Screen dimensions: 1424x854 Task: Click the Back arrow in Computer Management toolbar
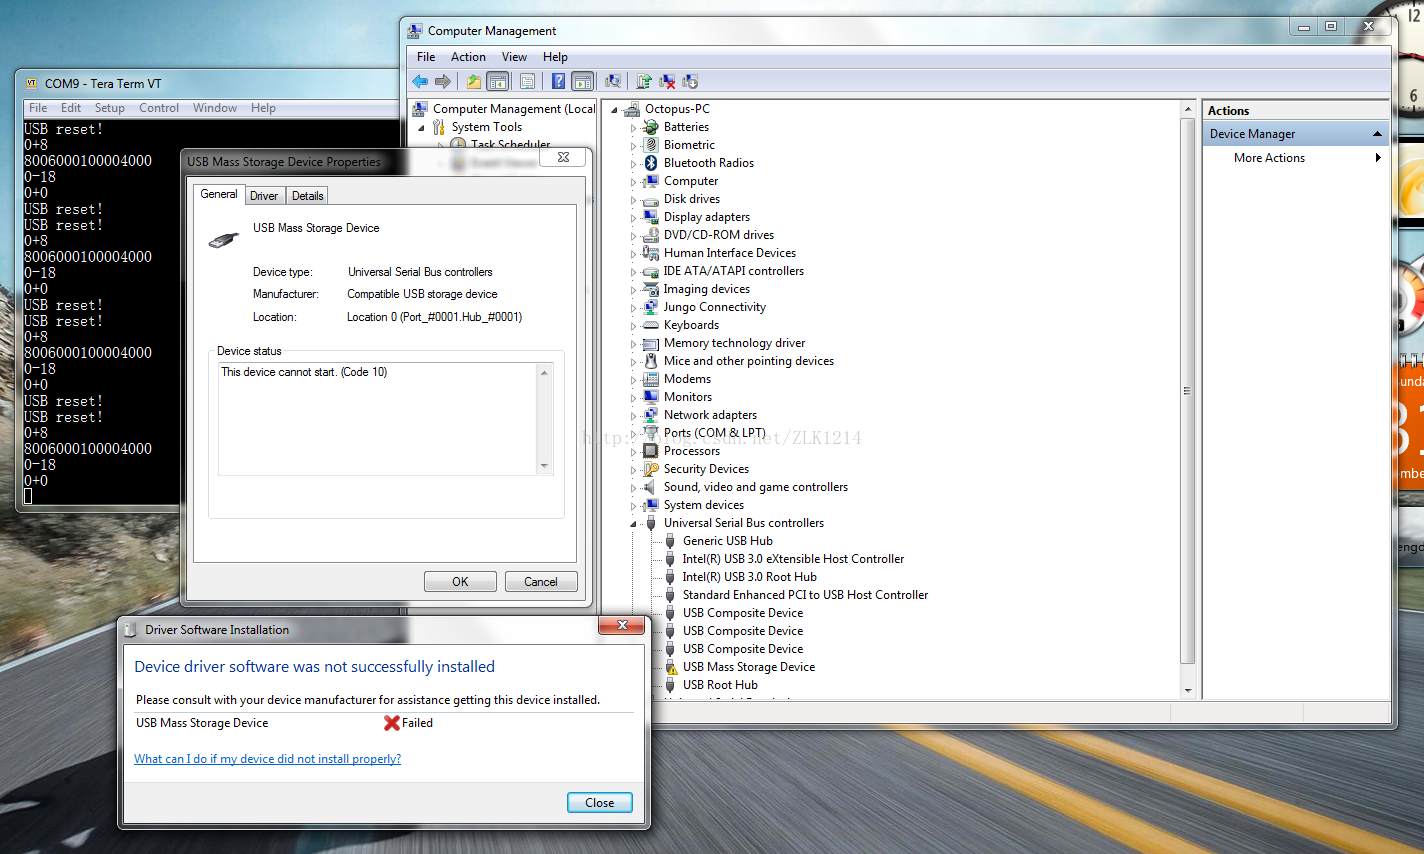420,81
